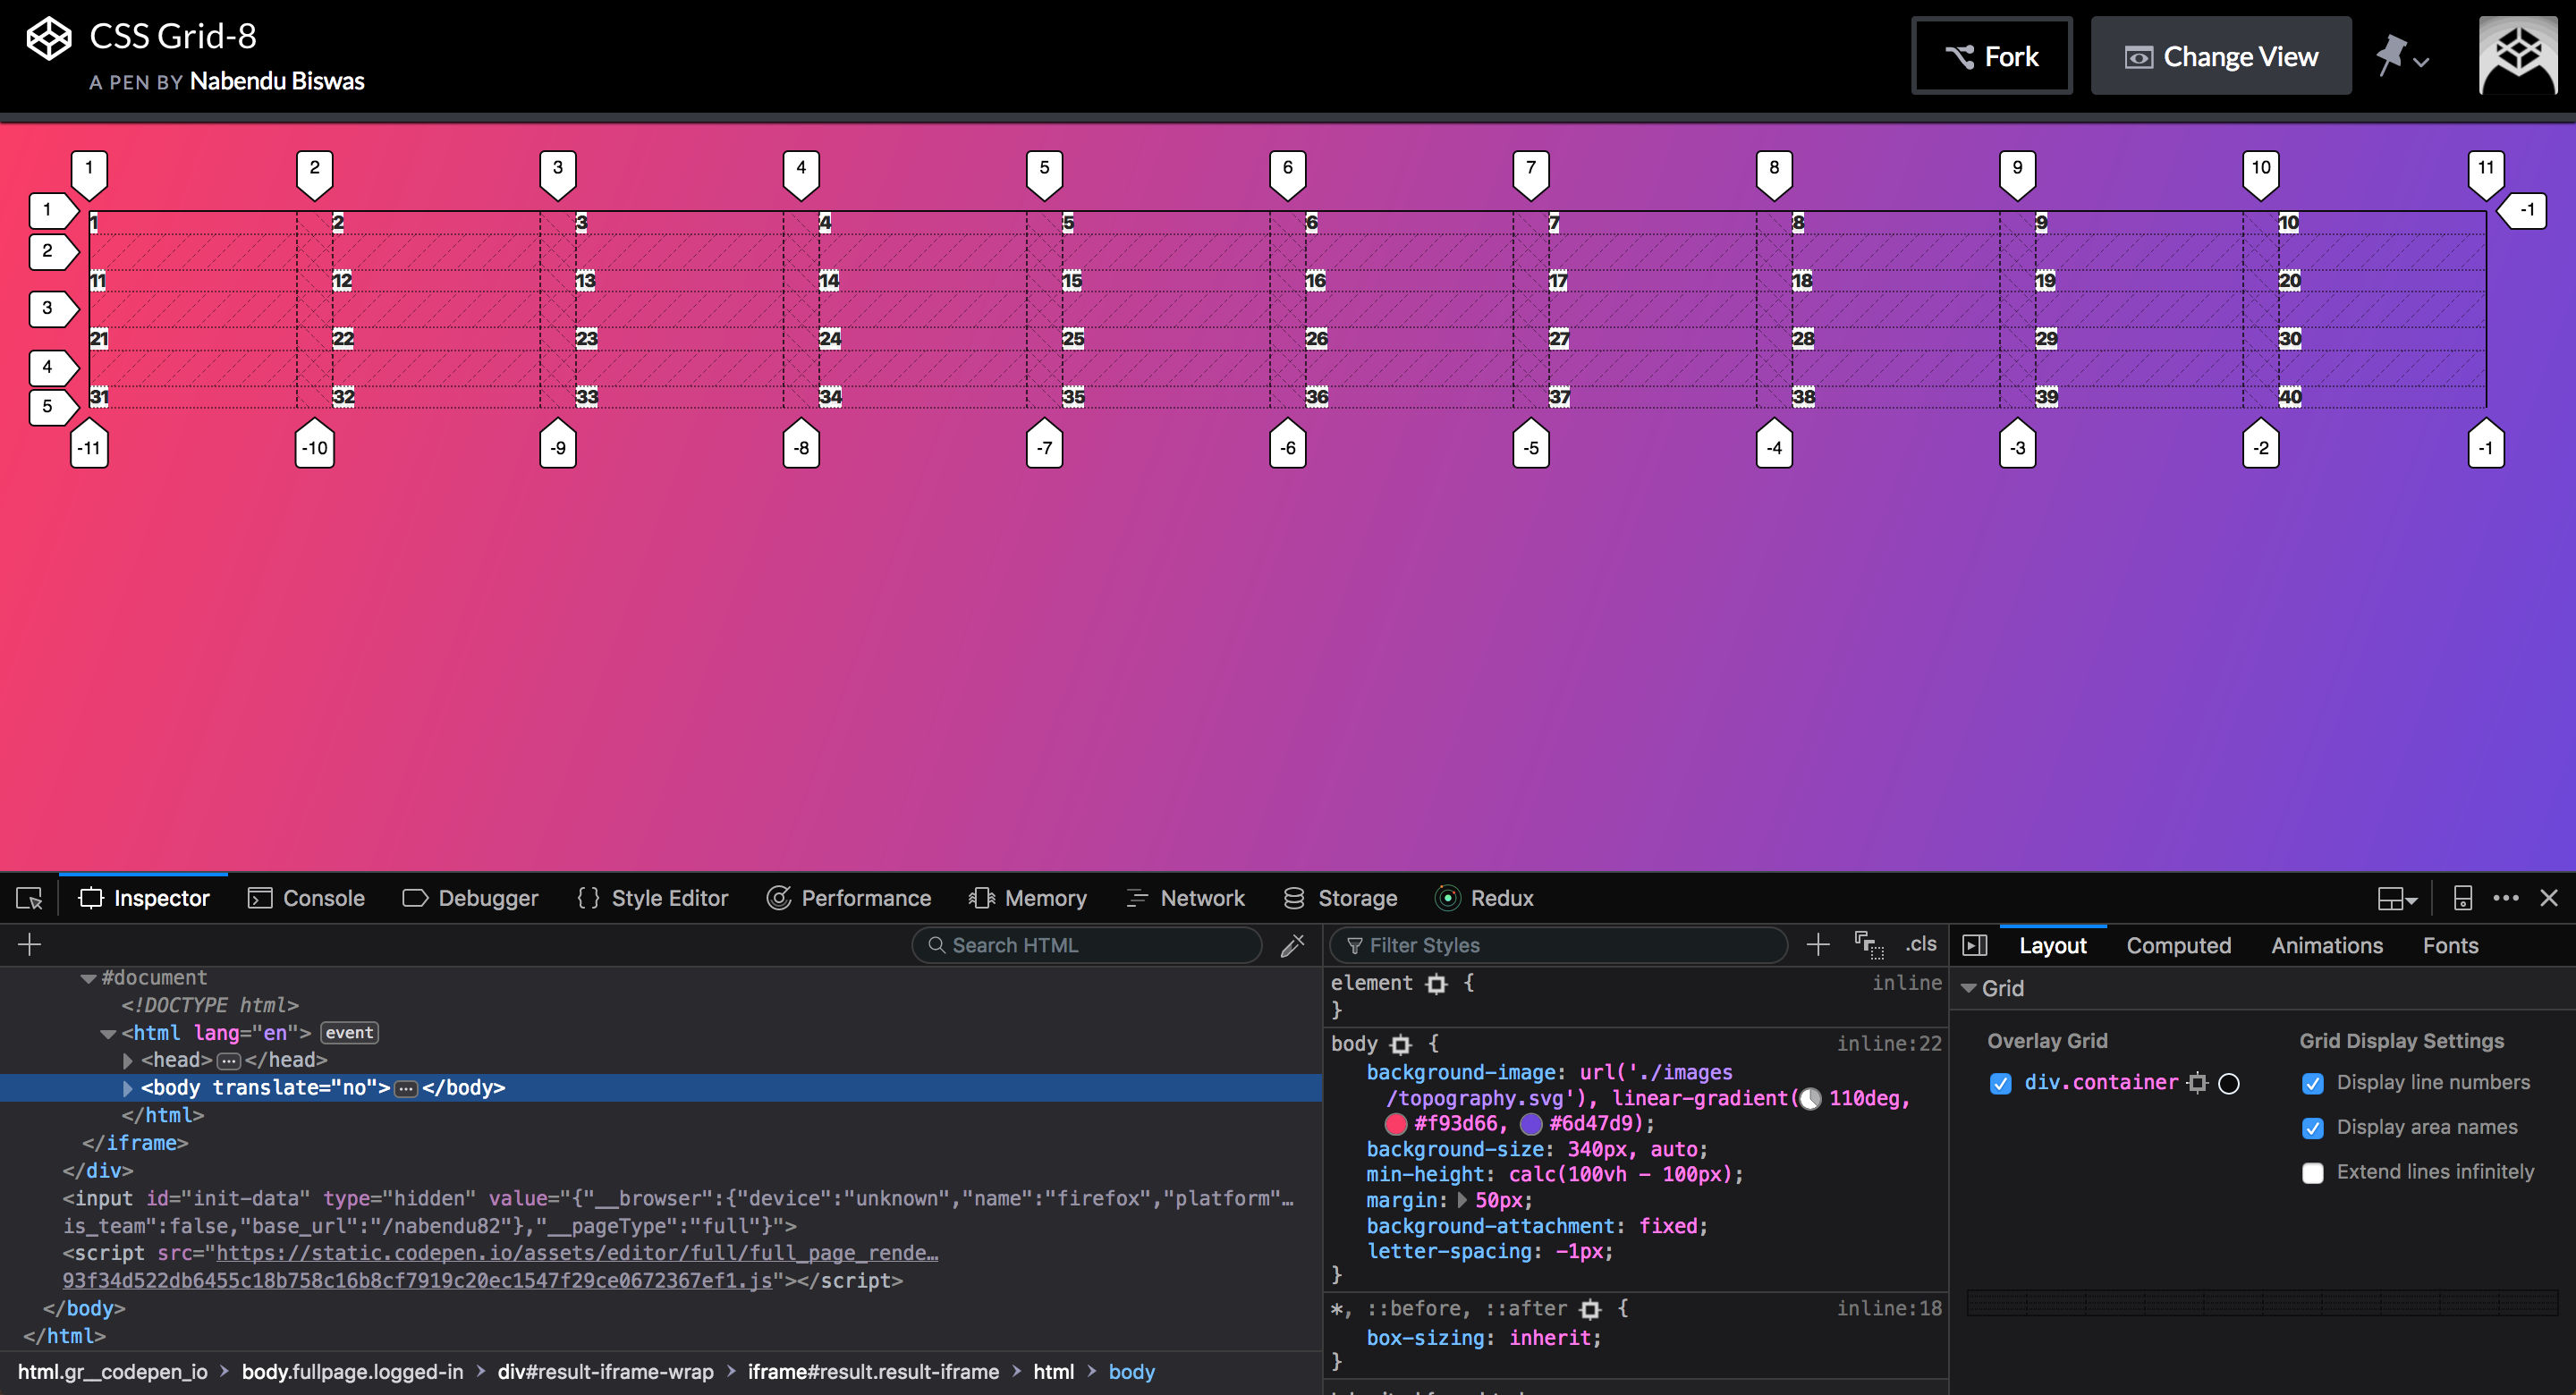Open the 110deg angle swatch in linear-gradient

tap(1810, 1099)
